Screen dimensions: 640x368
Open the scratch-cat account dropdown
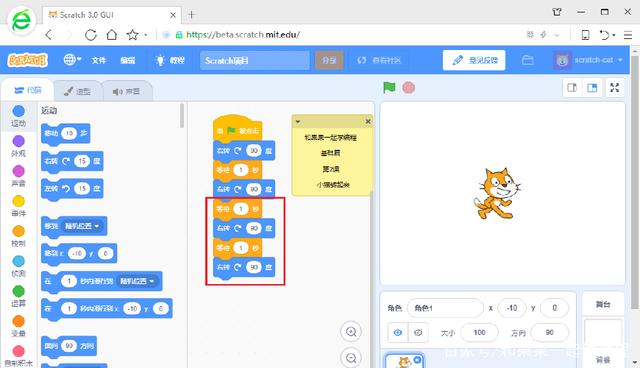click(588, 60)
